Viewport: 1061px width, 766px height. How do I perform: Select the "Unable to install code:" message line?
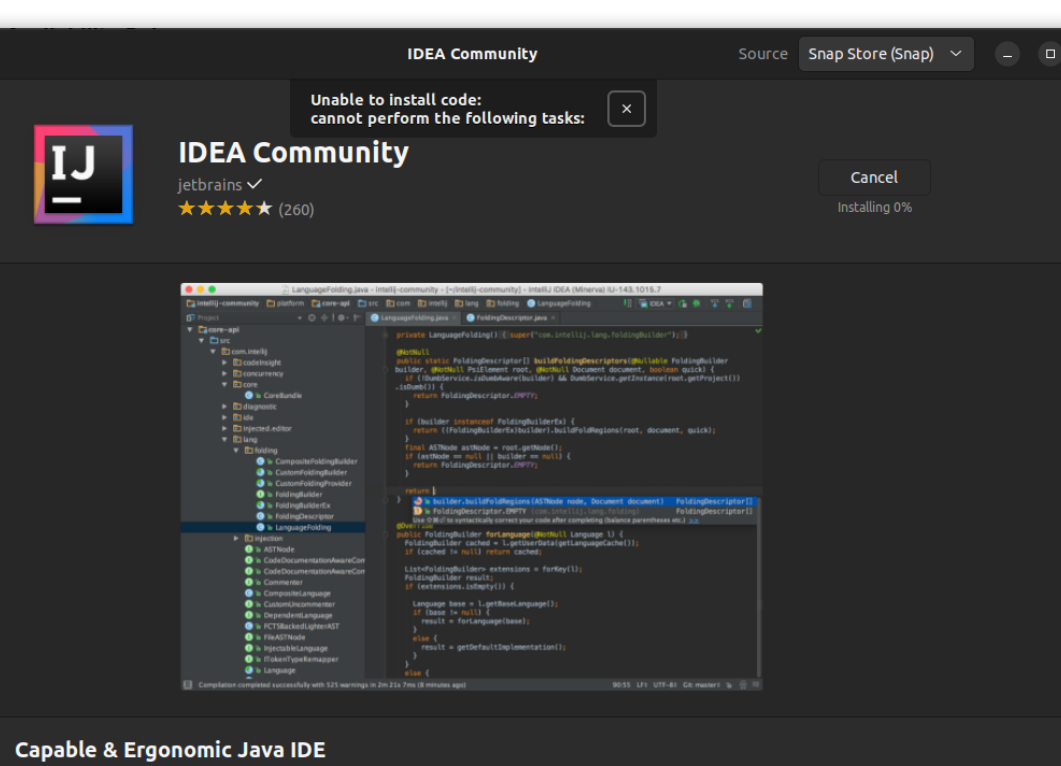[396, 100]
